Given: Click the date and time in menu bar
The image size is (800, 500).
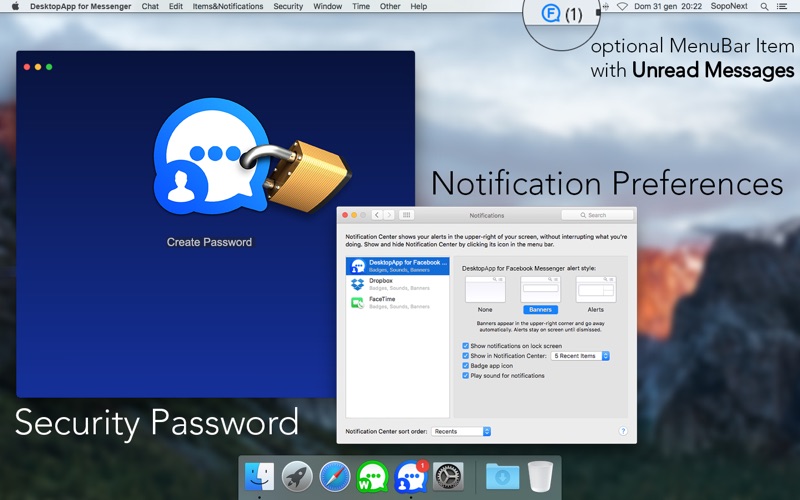Looking at the screenshot, I should coord(668,7).
